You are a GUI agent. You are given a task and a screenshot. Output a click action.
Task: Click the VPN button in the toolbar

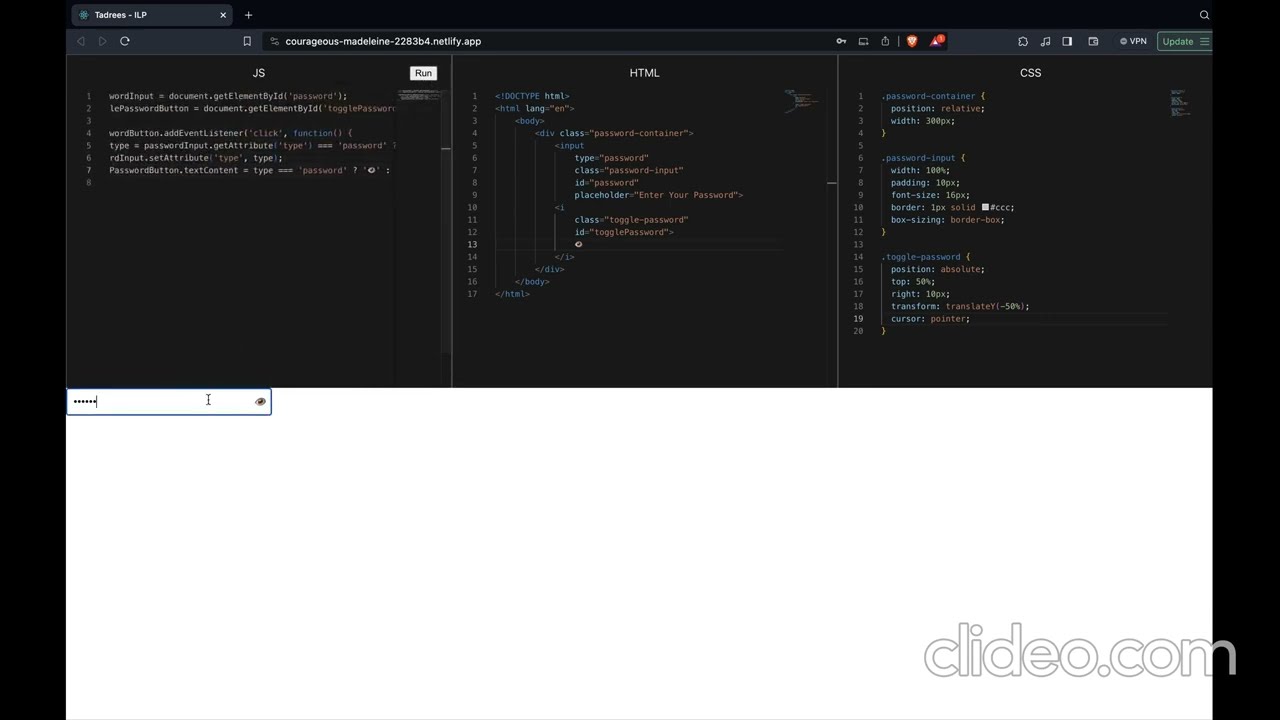[x=1133, y=41]
